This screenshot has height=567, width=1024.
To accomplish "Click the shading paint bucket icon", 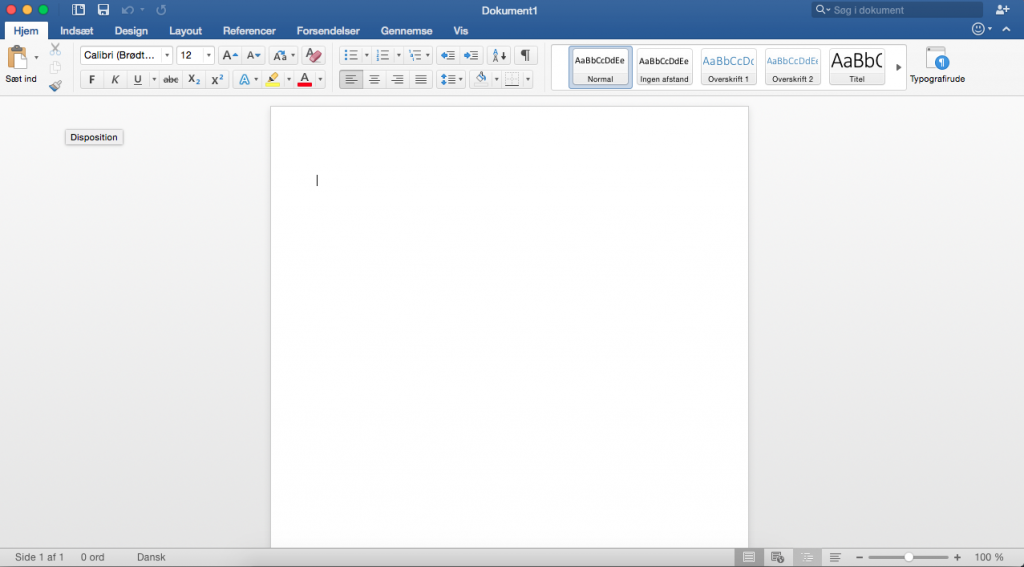I will [481, 80].
